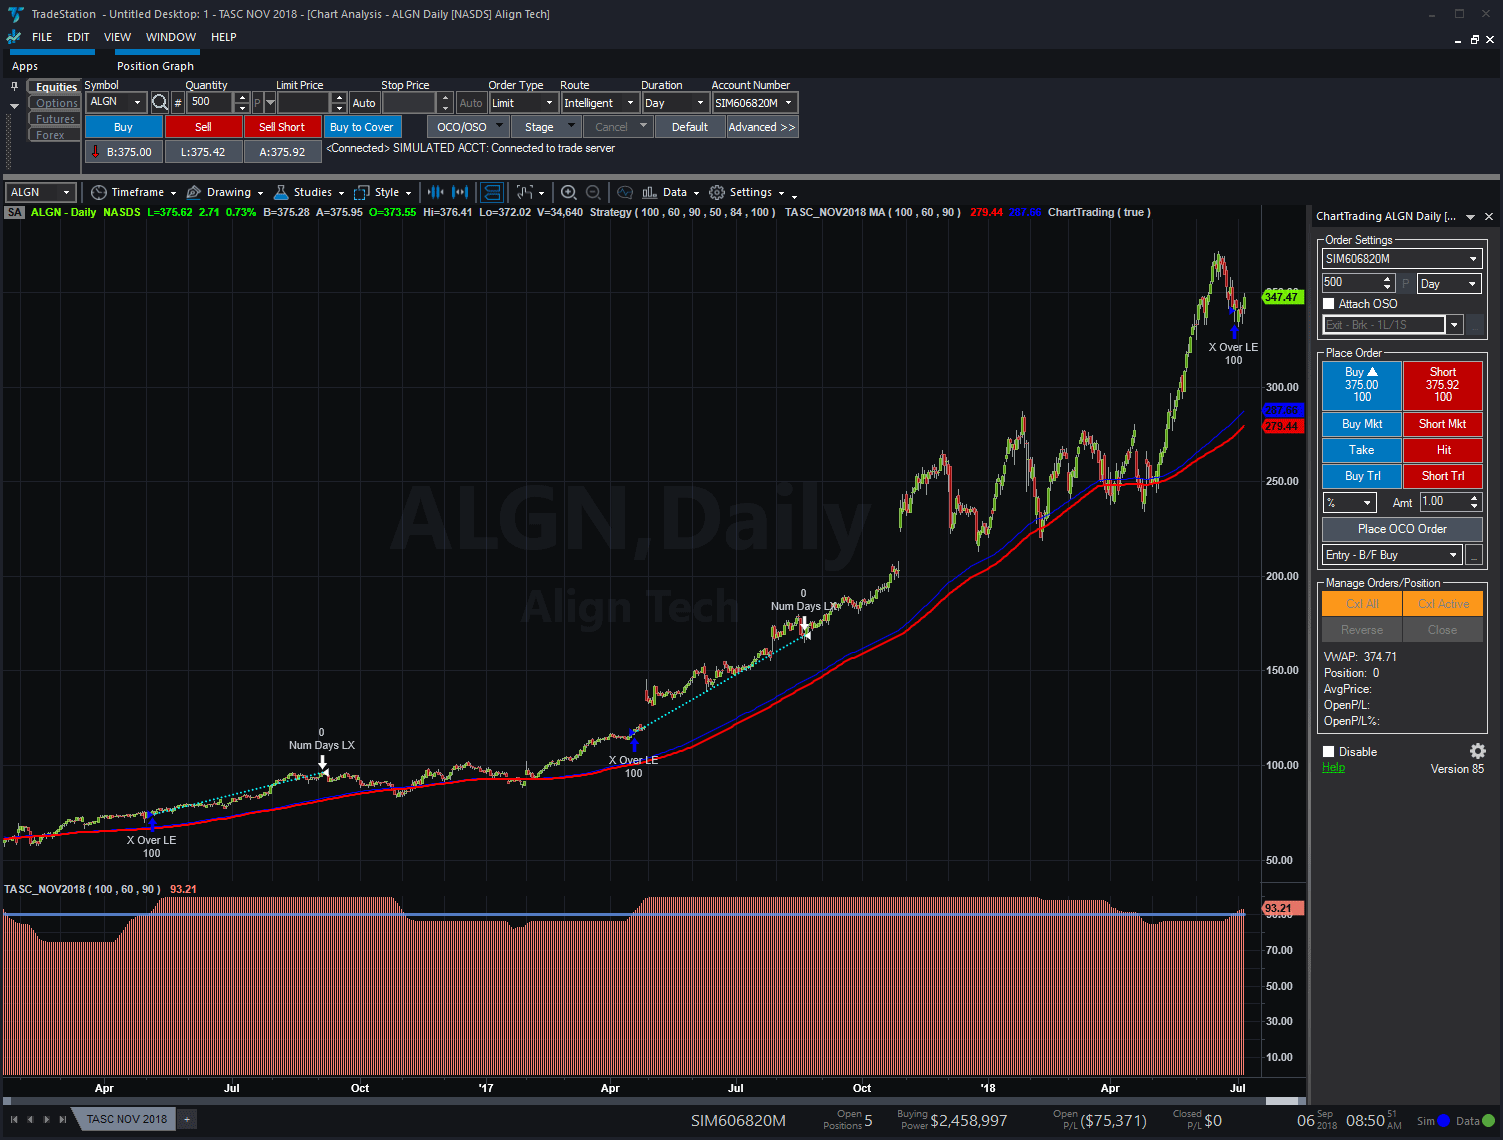This screenshot has width=1503, height=1140.
Task: Toggle the Limit Price Auto button
Action: point(364,103)
